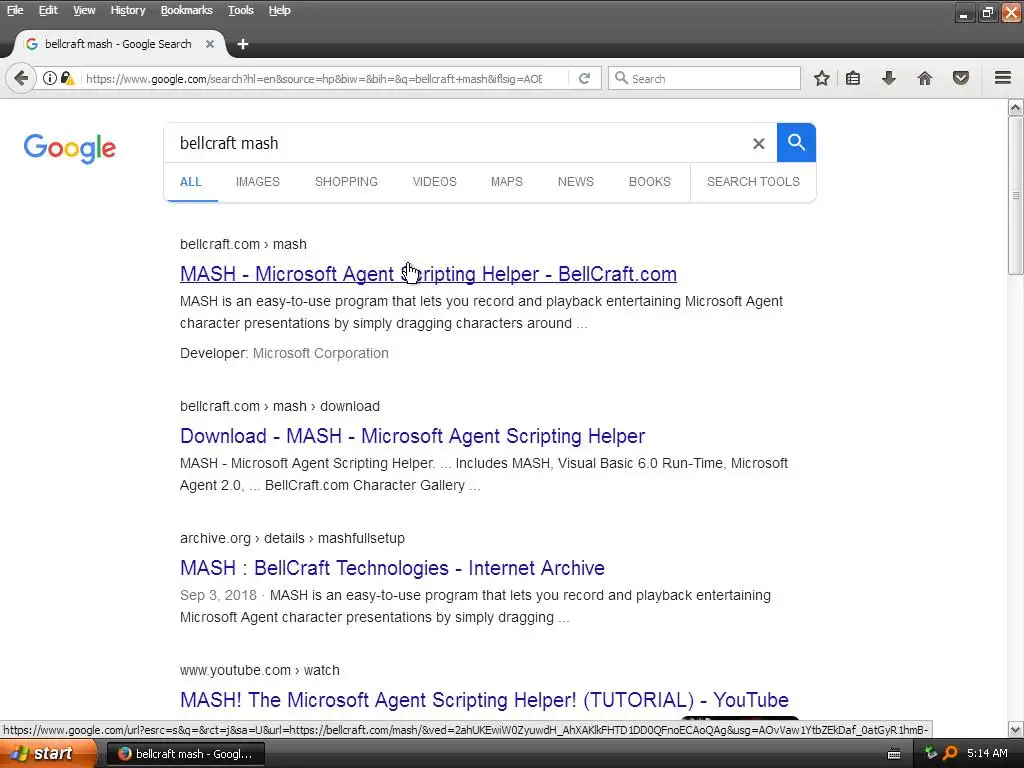Click scrollbar up arrow
The image size is (1024, 768).
(x=1016, y=108)
